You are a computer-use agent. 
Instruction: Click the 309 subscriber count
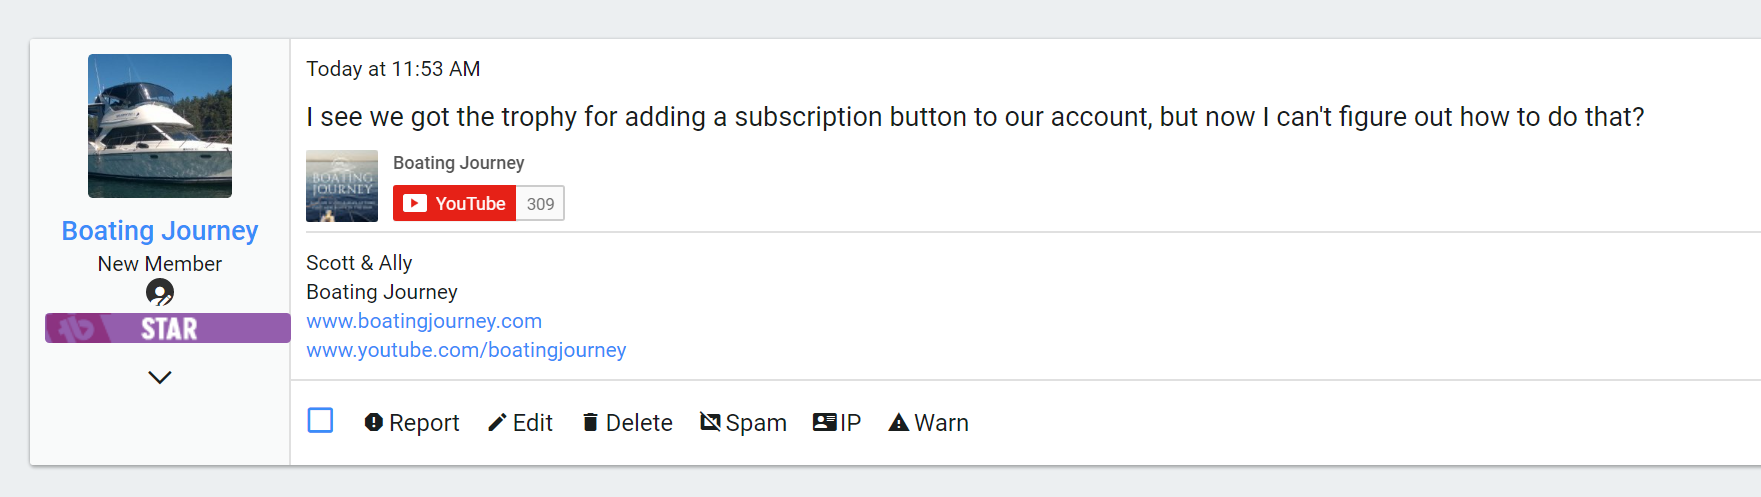tap(540, 204)
